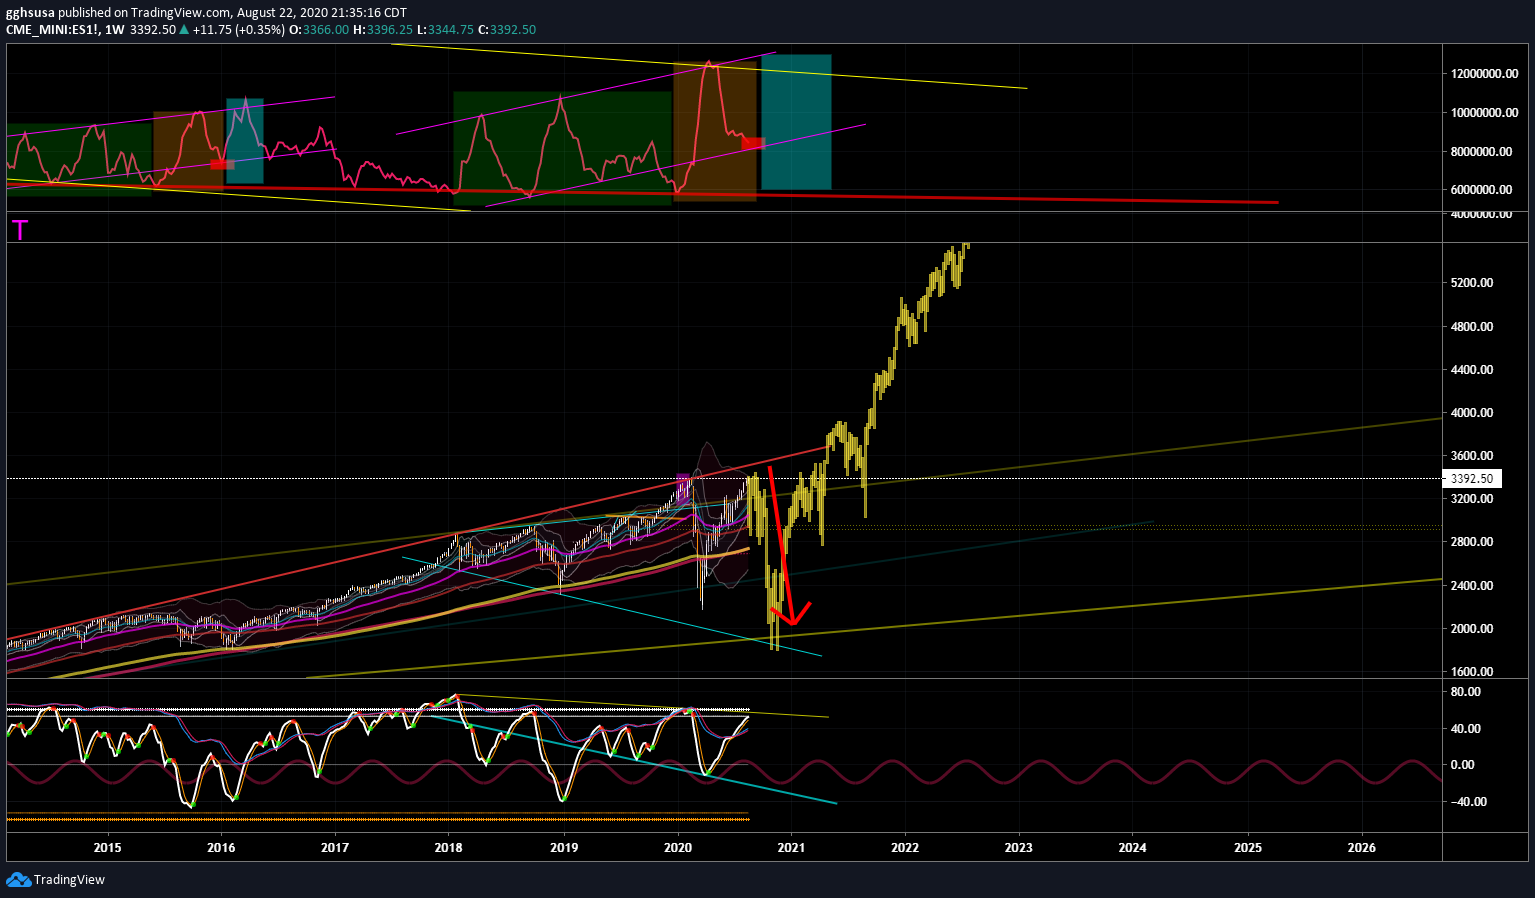The image size is (1535, 898).
Task: Click the 2022 time axis label
Action: (x=905, y=848)
